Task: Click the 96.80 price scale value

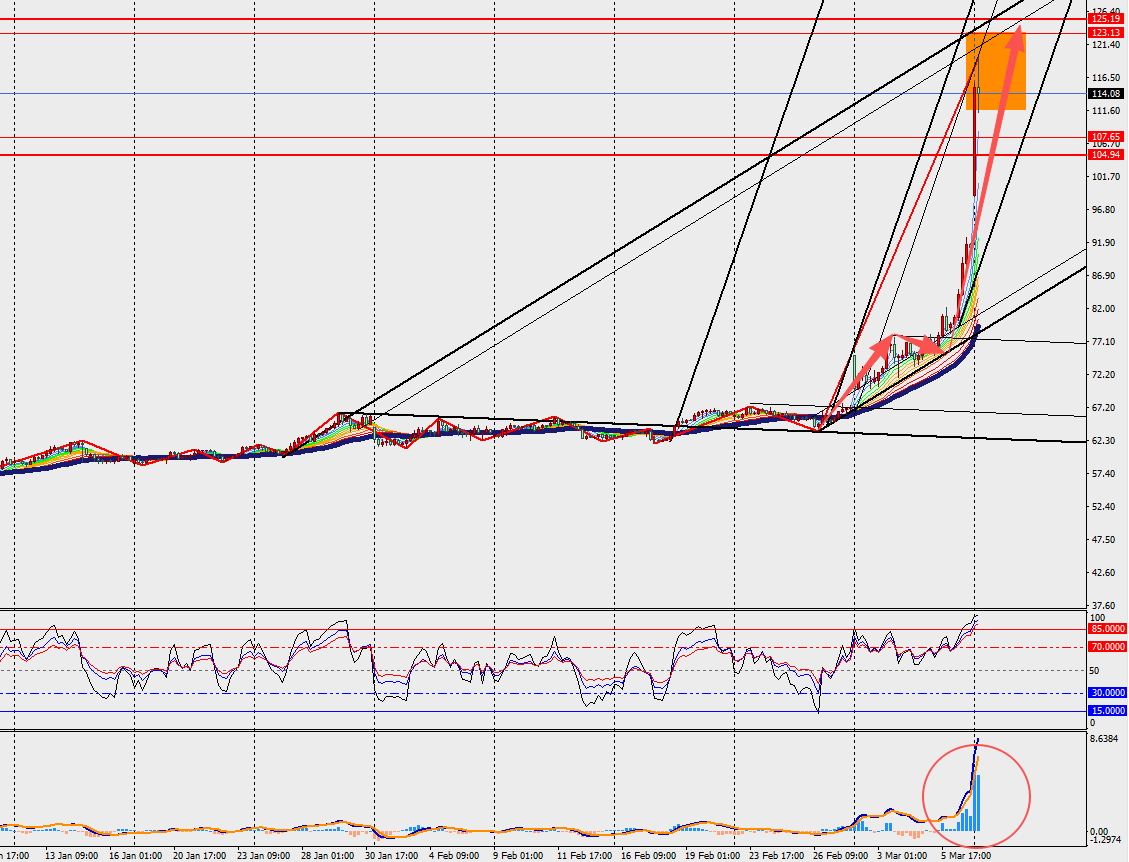Action: coord(1104,210)
